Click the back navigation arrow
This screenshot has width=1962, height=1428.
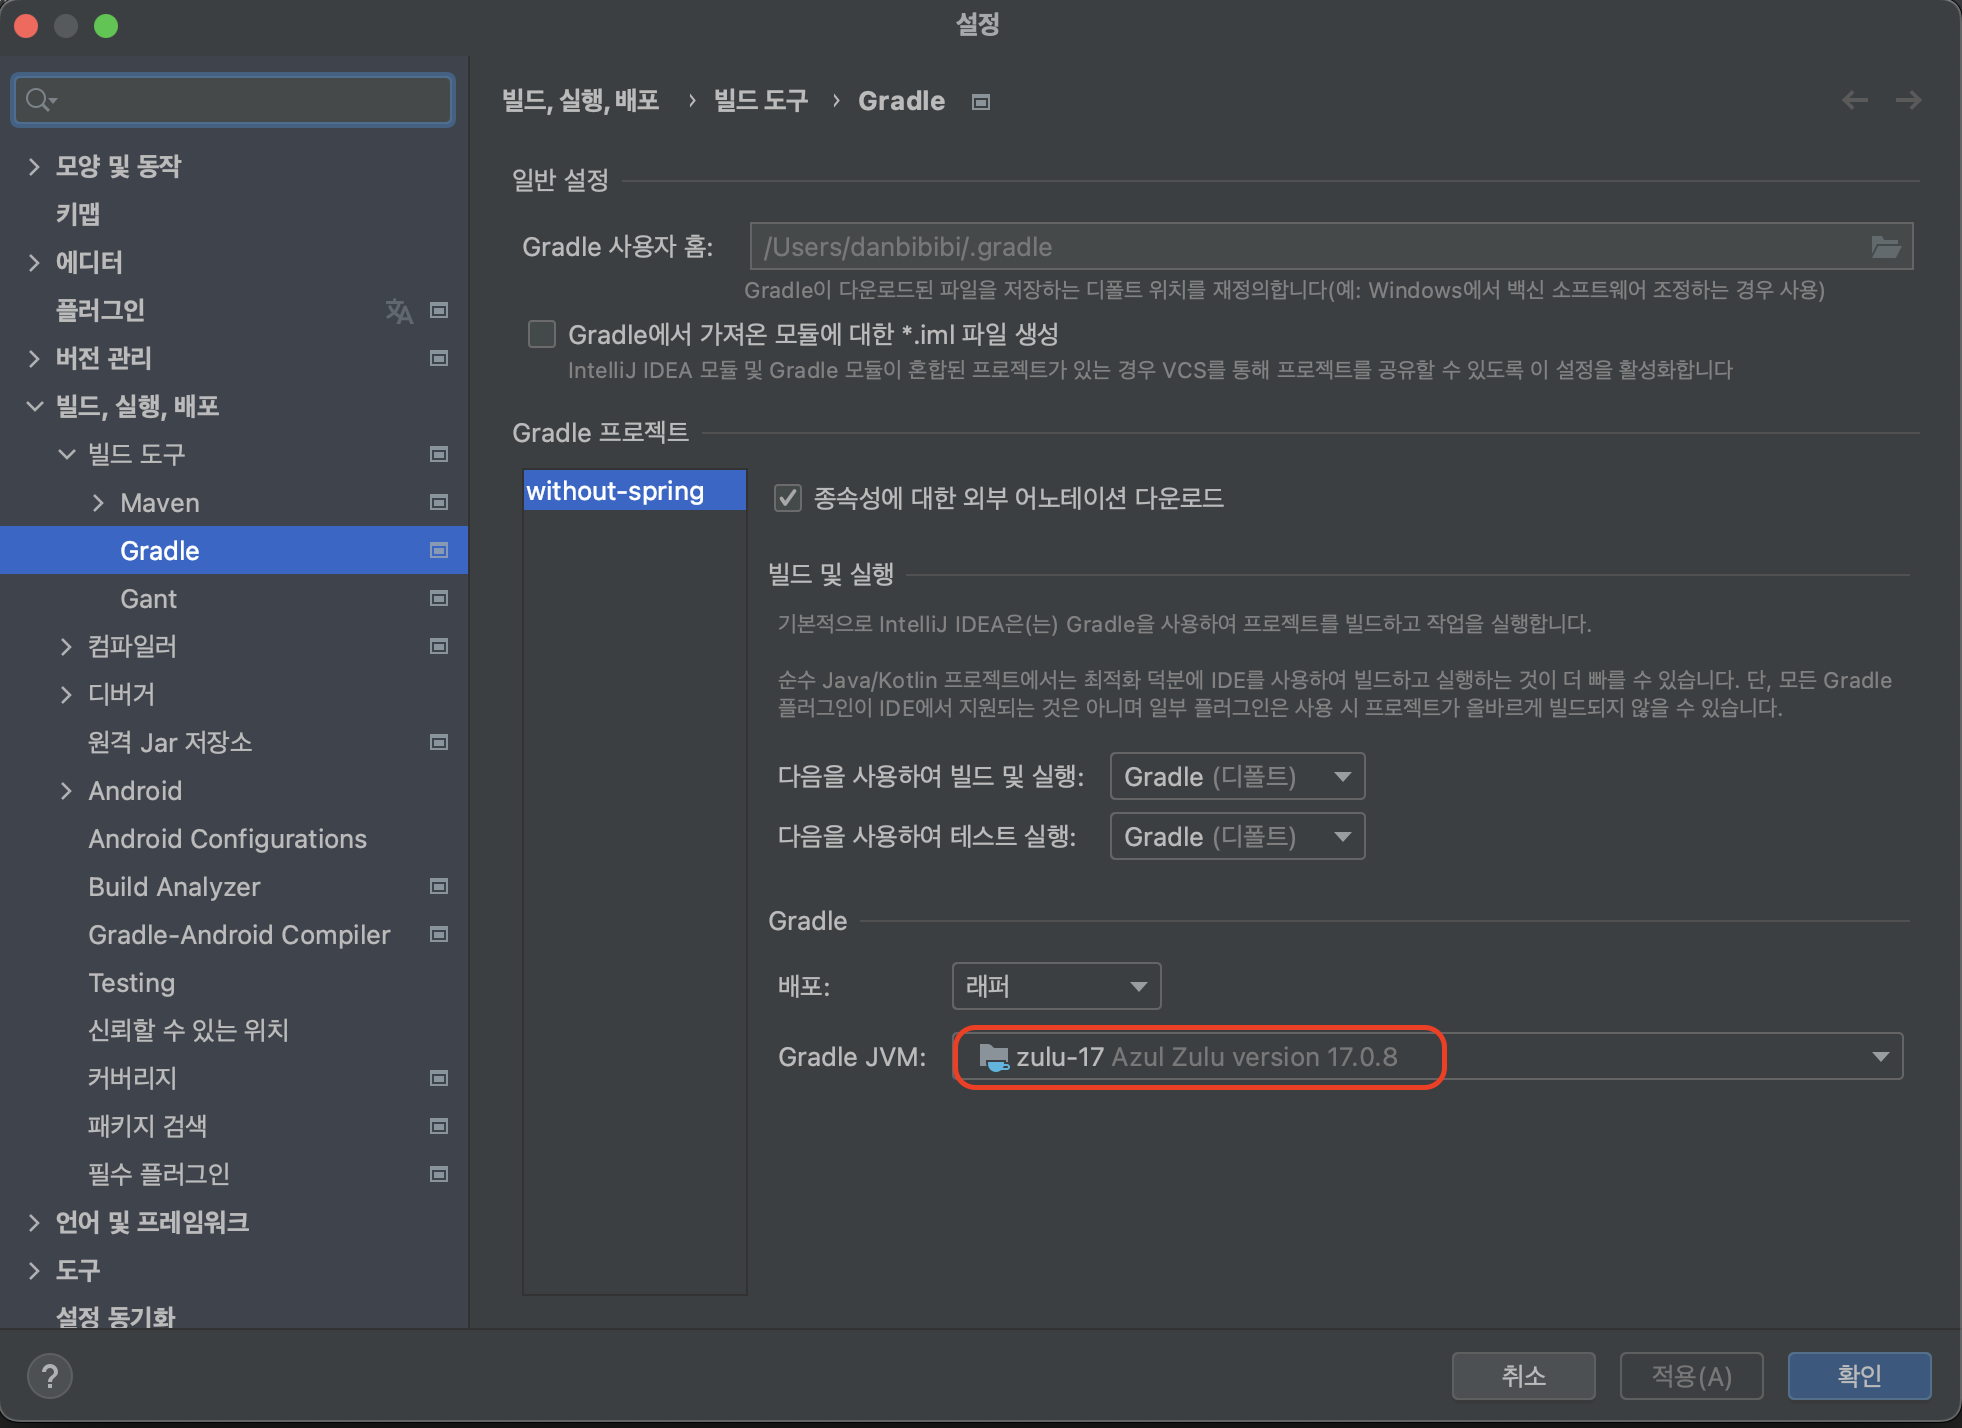pos(1855,100)
